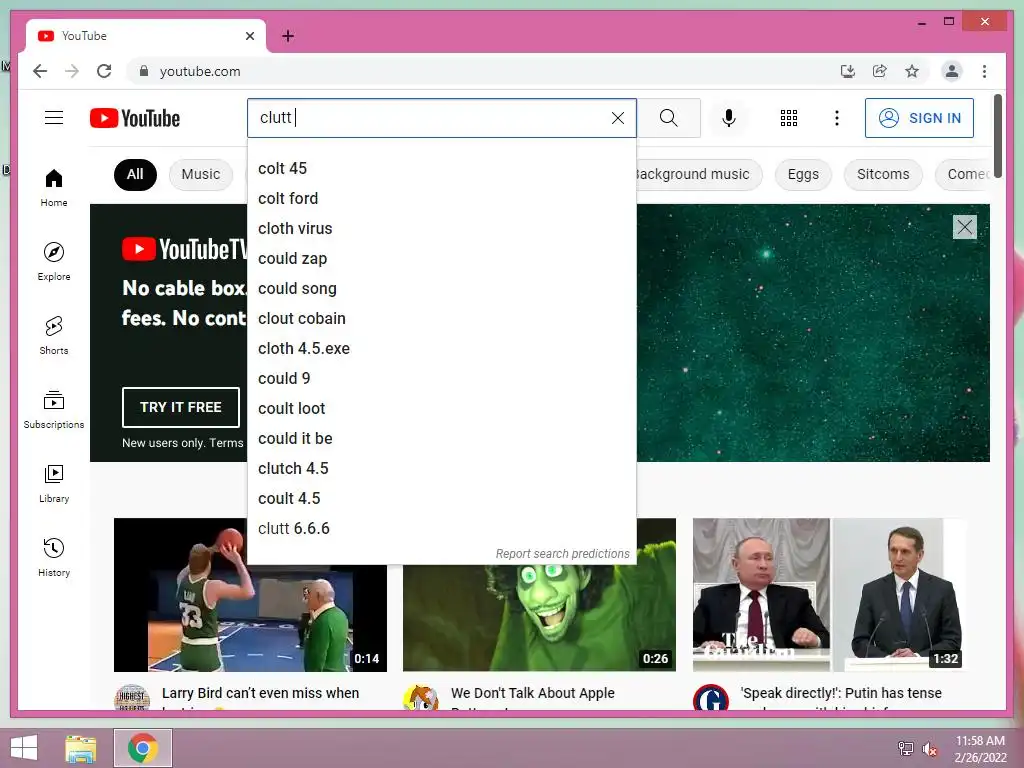Choose the 'clout cobain' suggestion

point(441,319)
